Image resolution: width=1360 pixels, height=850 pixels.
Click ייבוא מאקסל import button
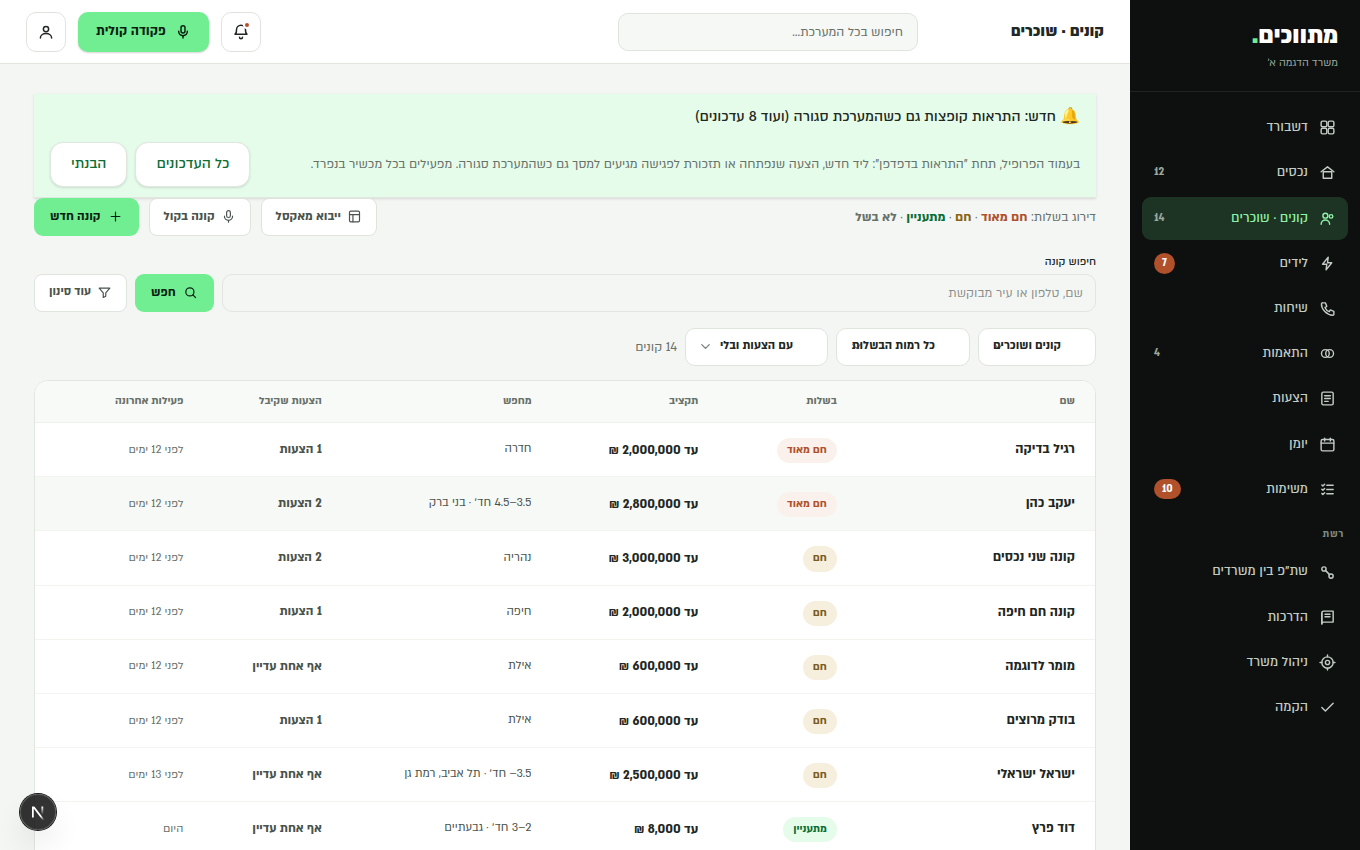(x=319, y=217)
